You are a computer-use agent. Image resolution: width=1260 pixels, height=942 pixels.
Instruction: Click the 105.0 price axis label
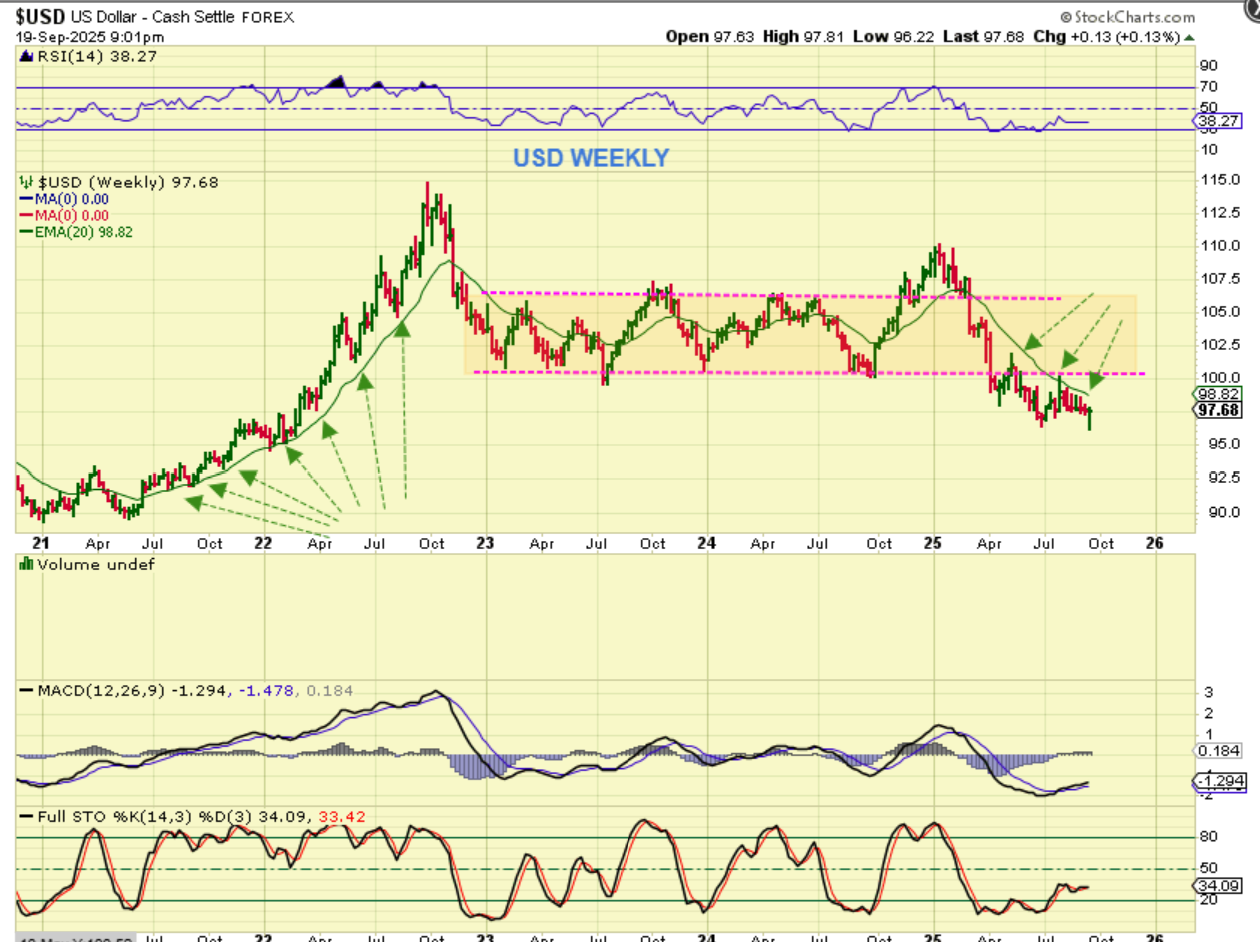point(1222,311)
